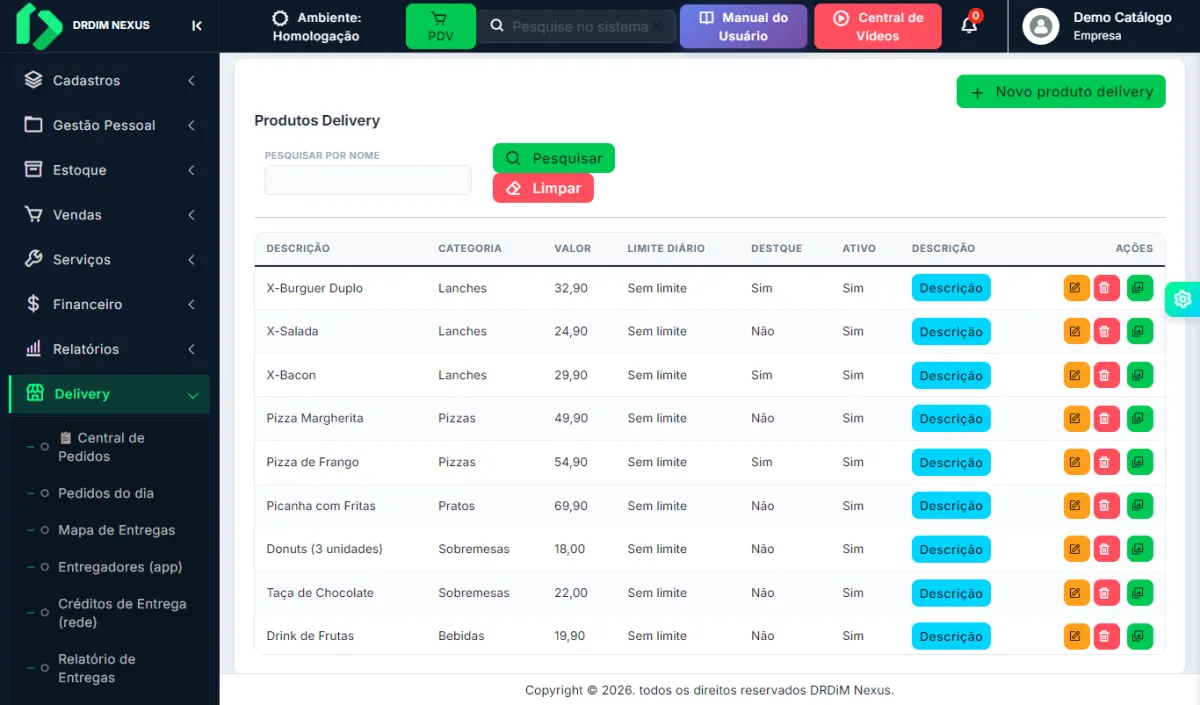Expand the Cadastros menu
The image size is (1200, 705).
point(110,80)
